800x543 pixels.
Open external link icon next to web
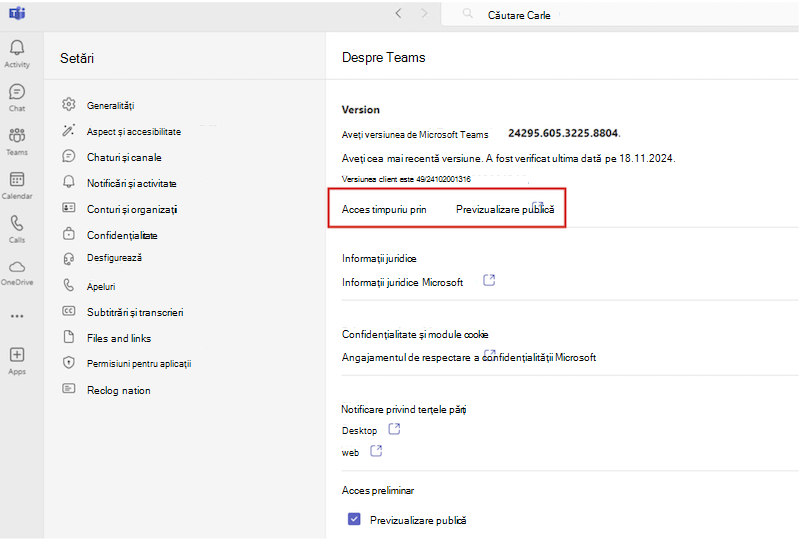click(x=376, y=451)
